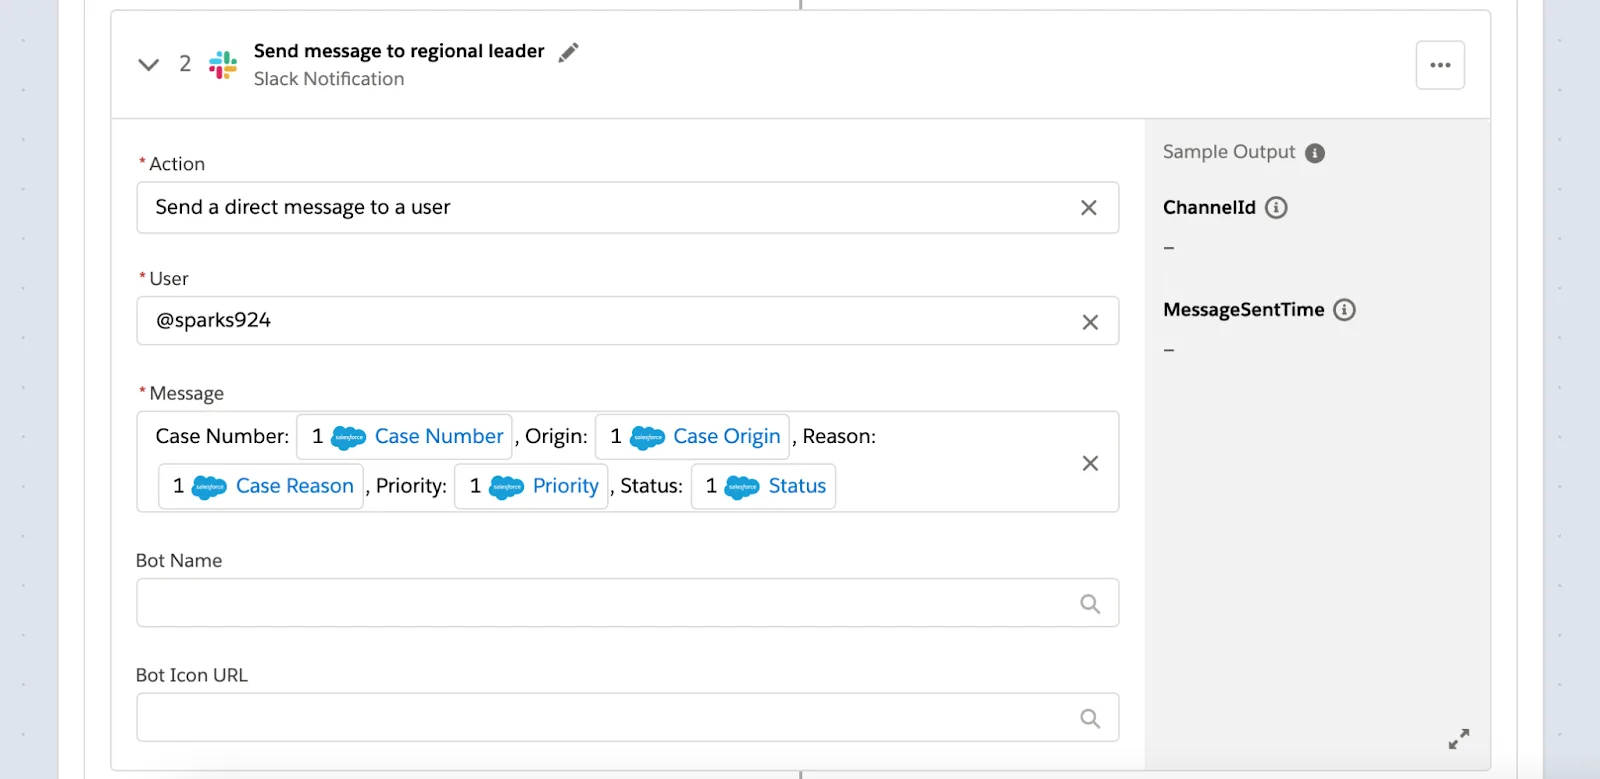This screenshot has height=779, width=1600.
Task: Open the Action dropdown field
Action: pos(600,208)
